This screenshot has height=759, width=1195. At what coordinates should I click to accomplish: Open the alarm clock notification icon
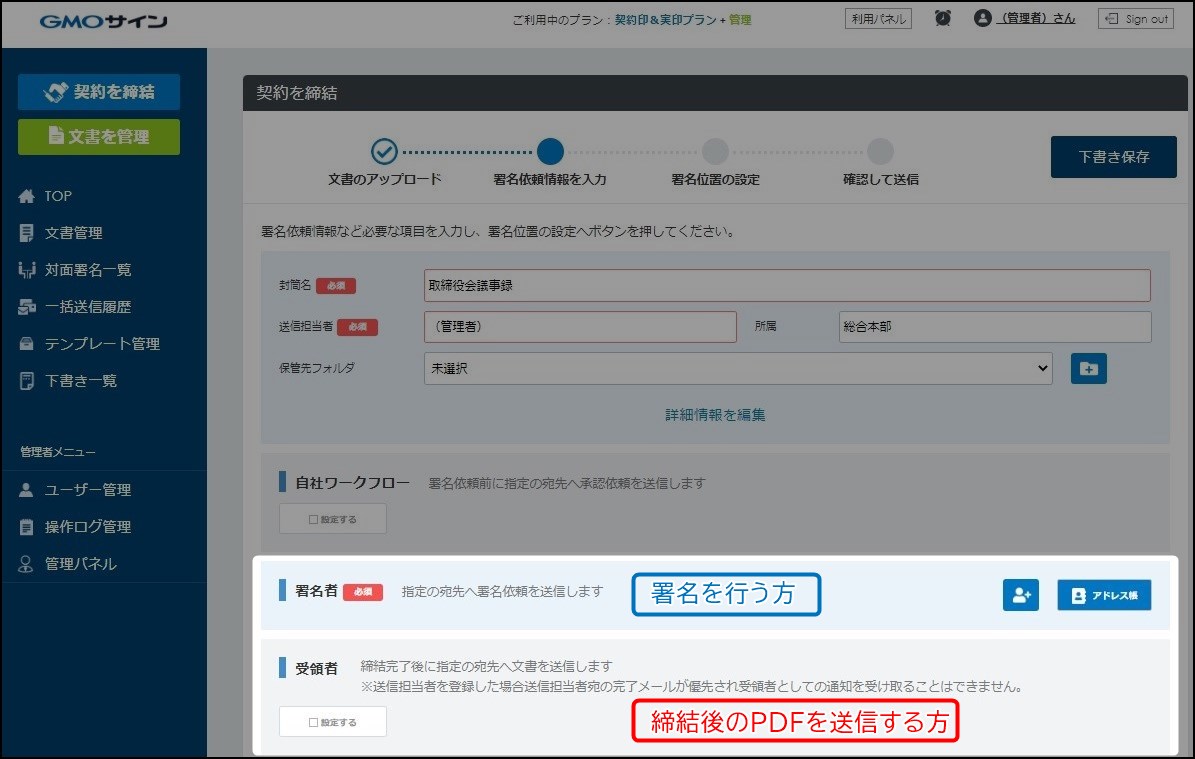coord(943,18)
